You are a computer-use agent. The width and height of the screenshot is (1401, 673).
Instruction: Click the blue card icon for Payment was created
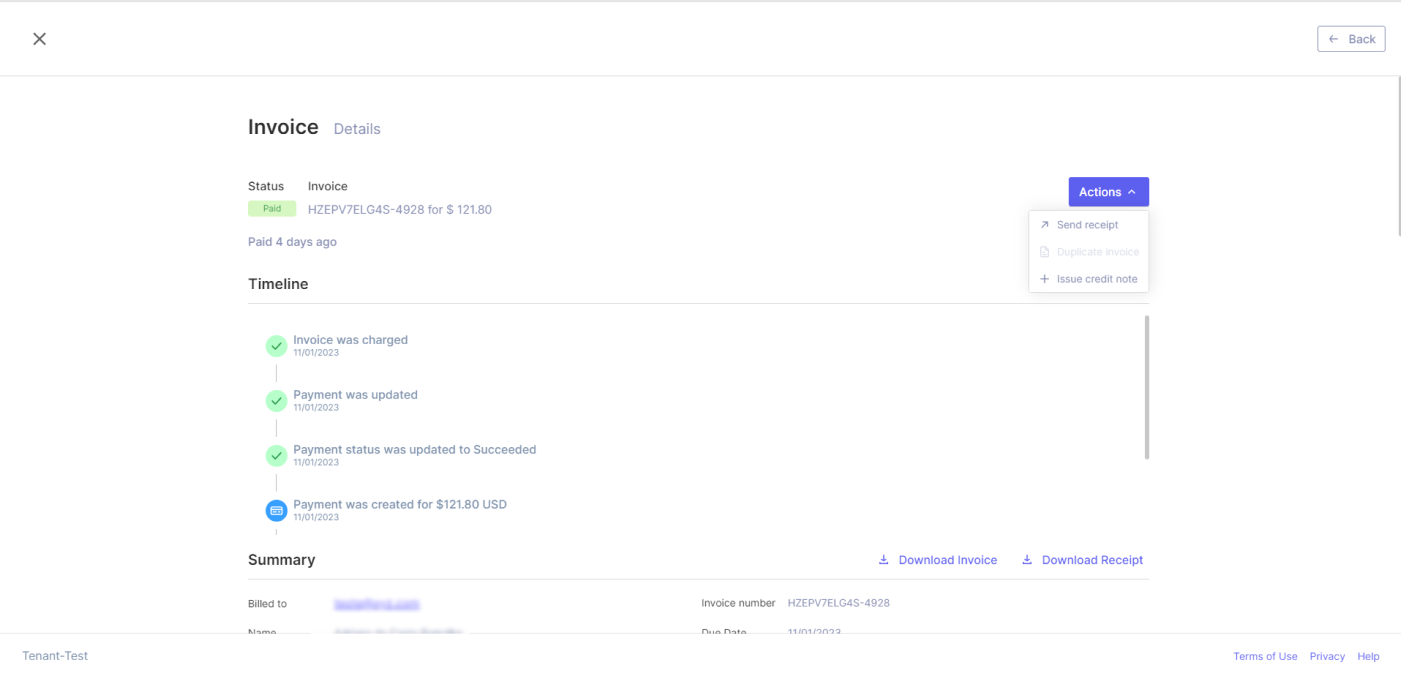click(276, 511)
